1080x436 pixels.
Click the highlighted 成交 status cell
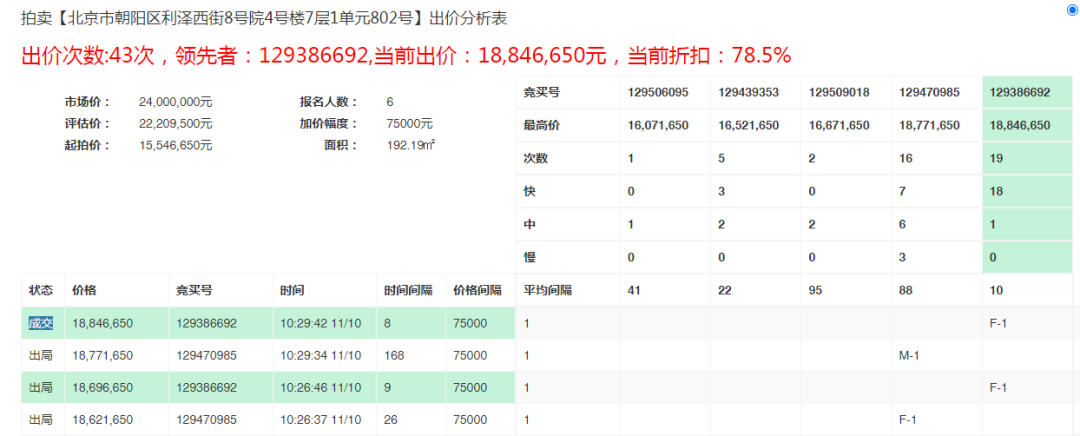coord(41,323)
